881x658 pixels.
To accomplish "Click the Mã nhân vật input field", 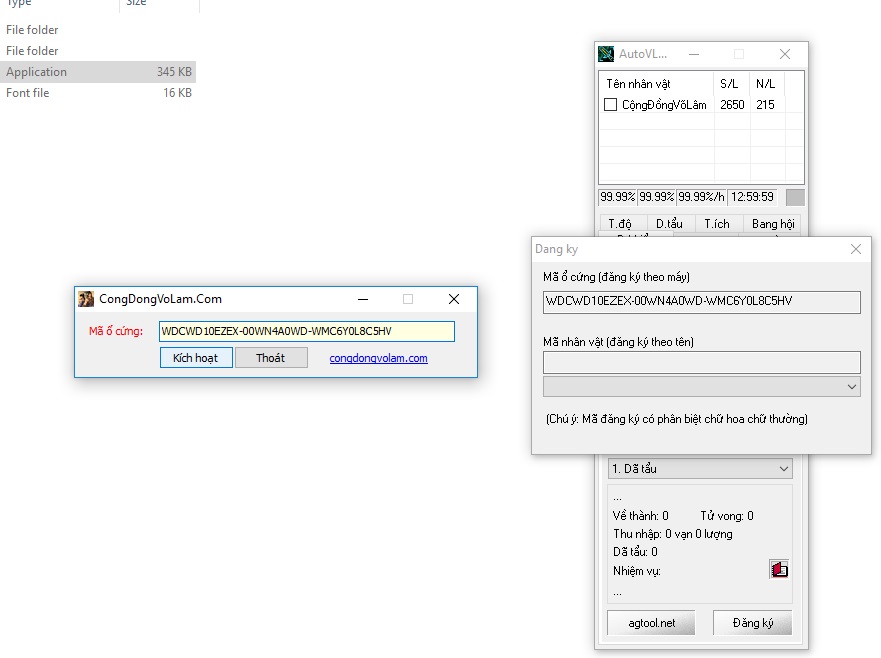I will 701,362.
